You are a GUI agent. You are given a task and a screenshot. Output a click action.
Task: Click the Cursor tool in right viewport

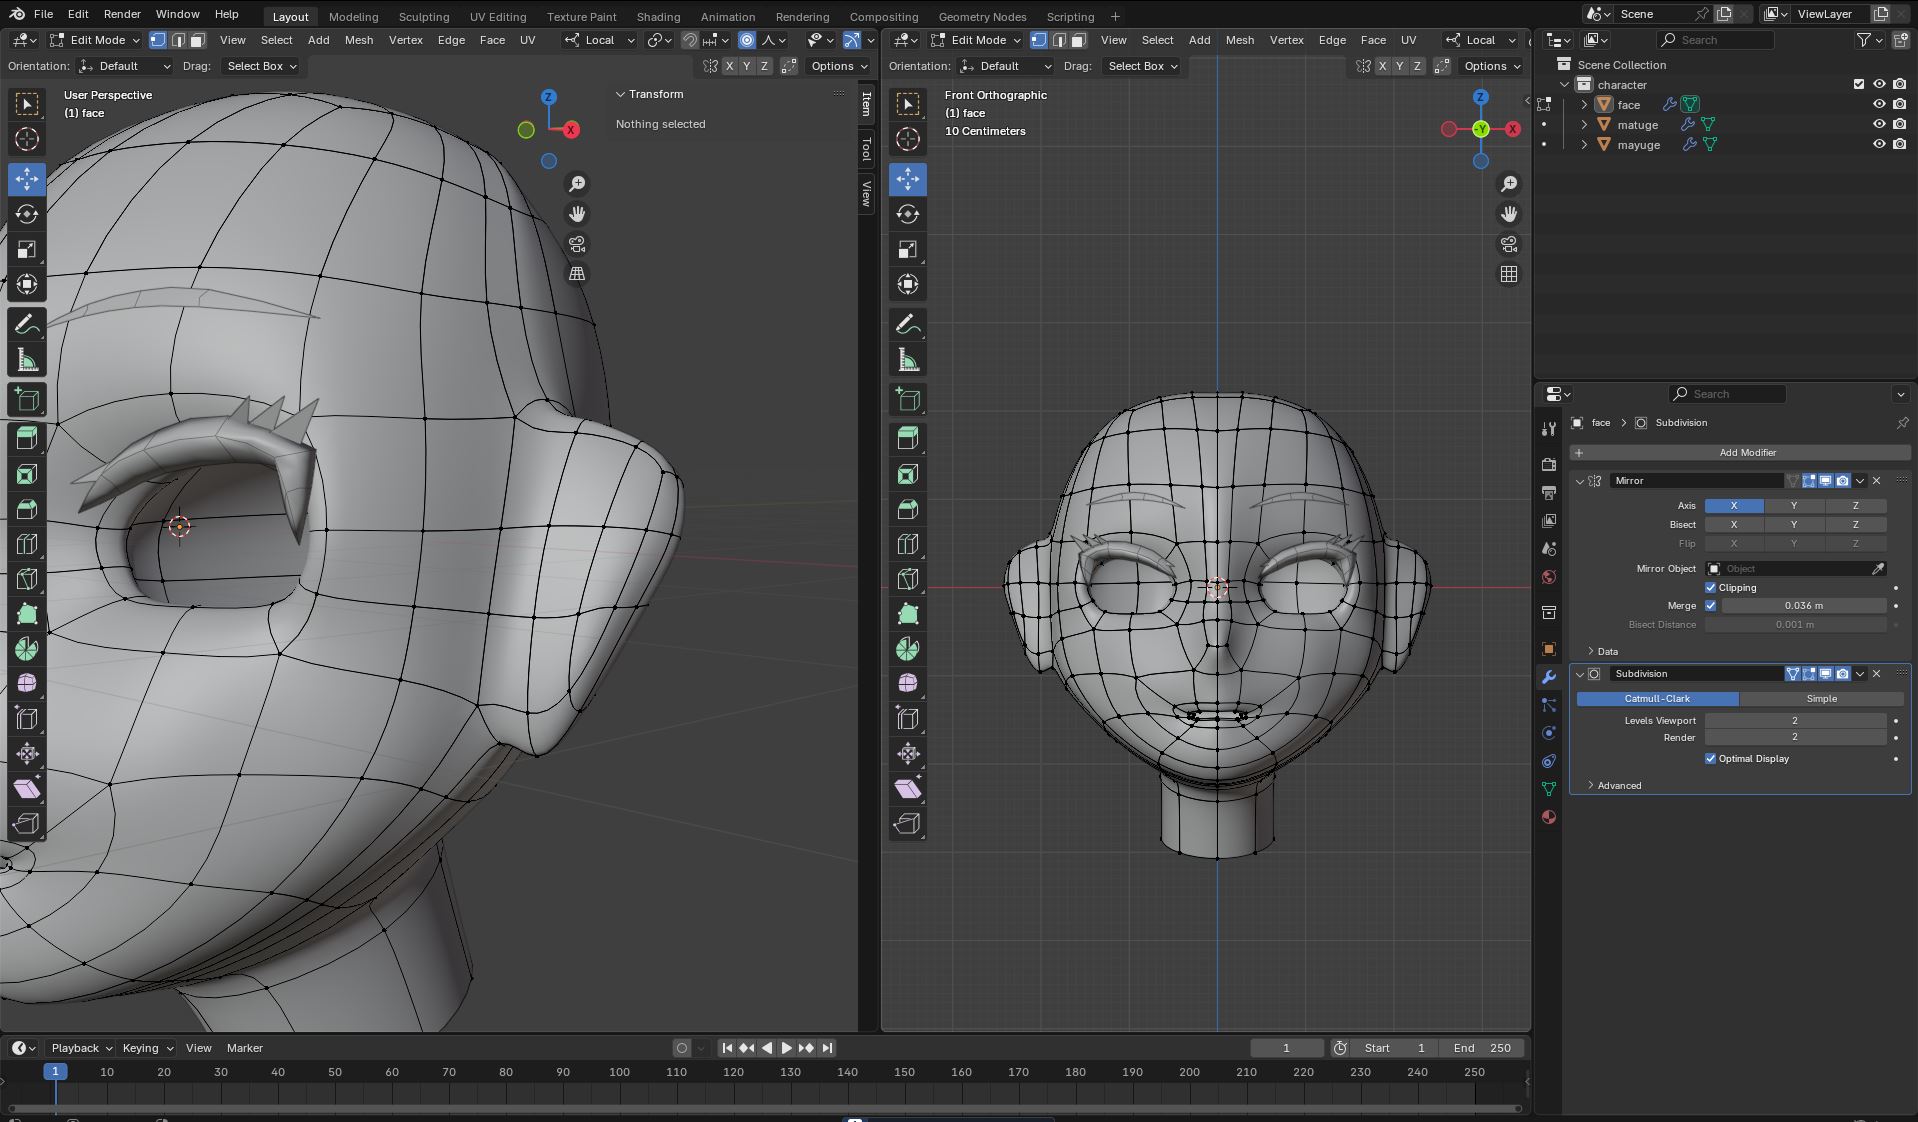pyautogui.click(x=907, y=139)
